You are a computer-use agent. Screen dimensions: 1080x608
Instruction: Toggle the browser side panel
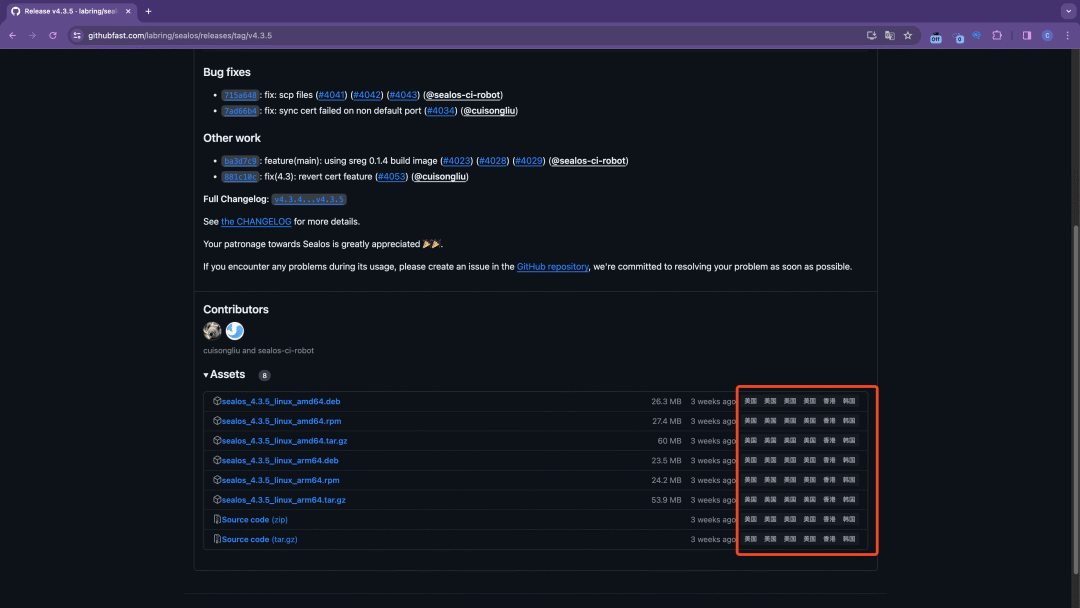tap(1027, 35)
